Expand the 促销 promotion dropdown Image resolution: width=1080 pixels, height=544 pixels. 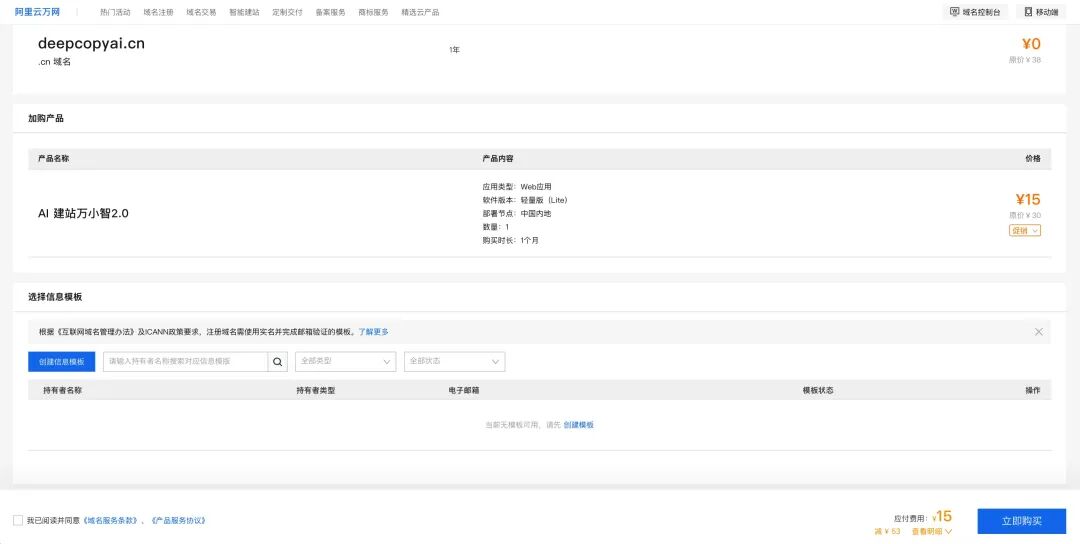(x=1025, y=231)
